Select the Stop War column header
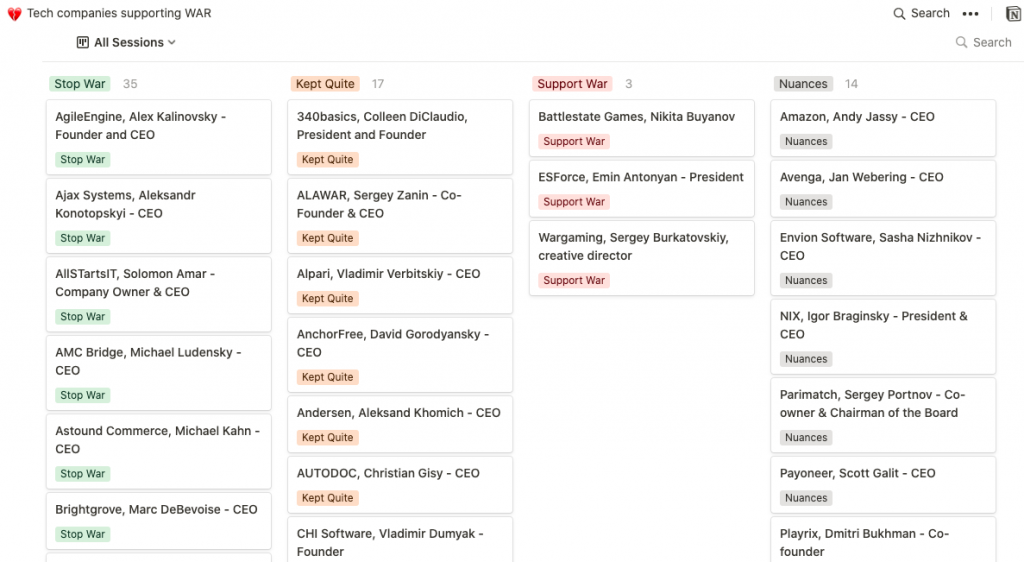The width and height of the screenshot is (1024, 562). (x=80, y=84)
